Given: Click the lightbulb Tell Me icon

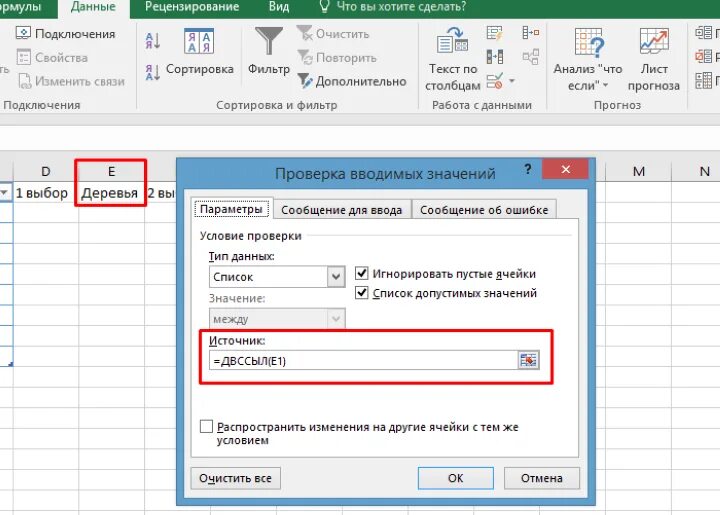Looking at the screenshot, I should pos(324,6).
